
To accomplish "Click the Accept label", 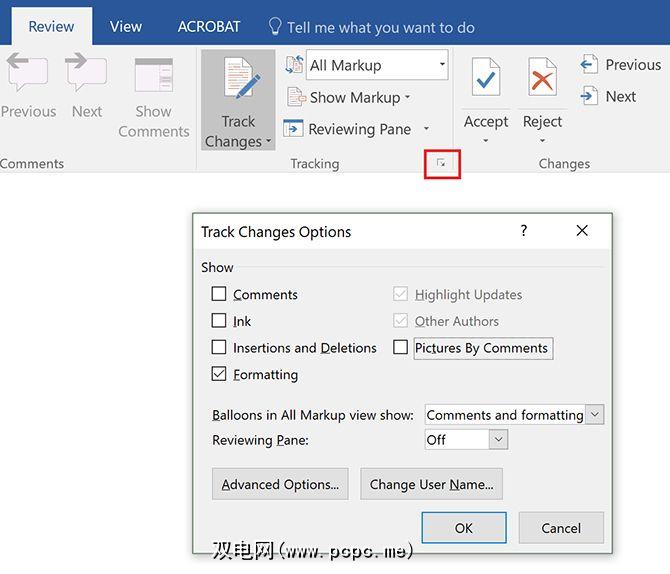I will click(x=486, y=121).
